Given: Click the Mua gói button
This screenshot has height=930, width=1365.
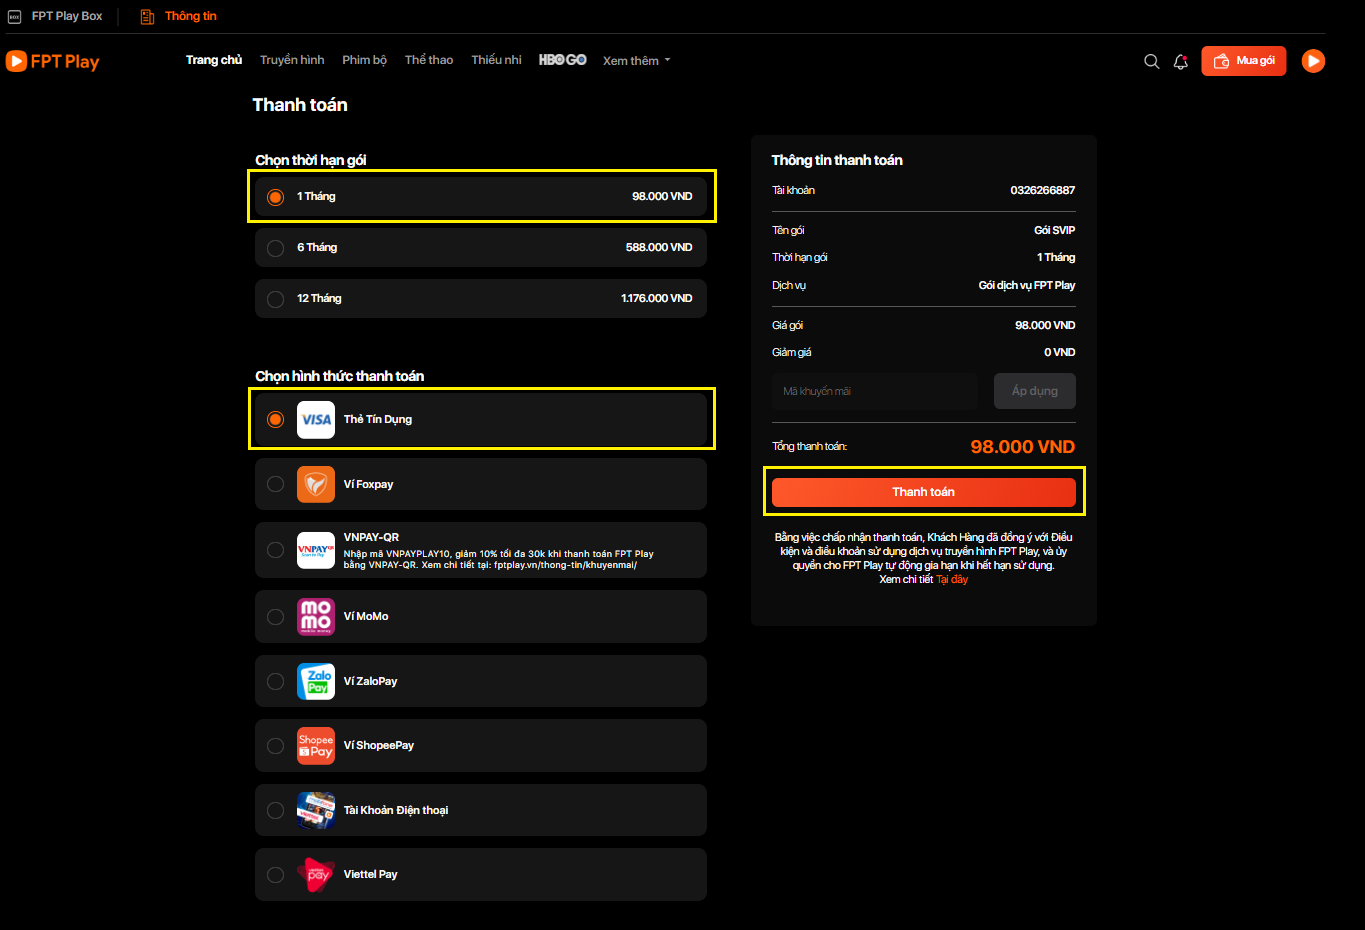Looking at the screenshot, I should pyautogui.click(x=1244, y=61).
